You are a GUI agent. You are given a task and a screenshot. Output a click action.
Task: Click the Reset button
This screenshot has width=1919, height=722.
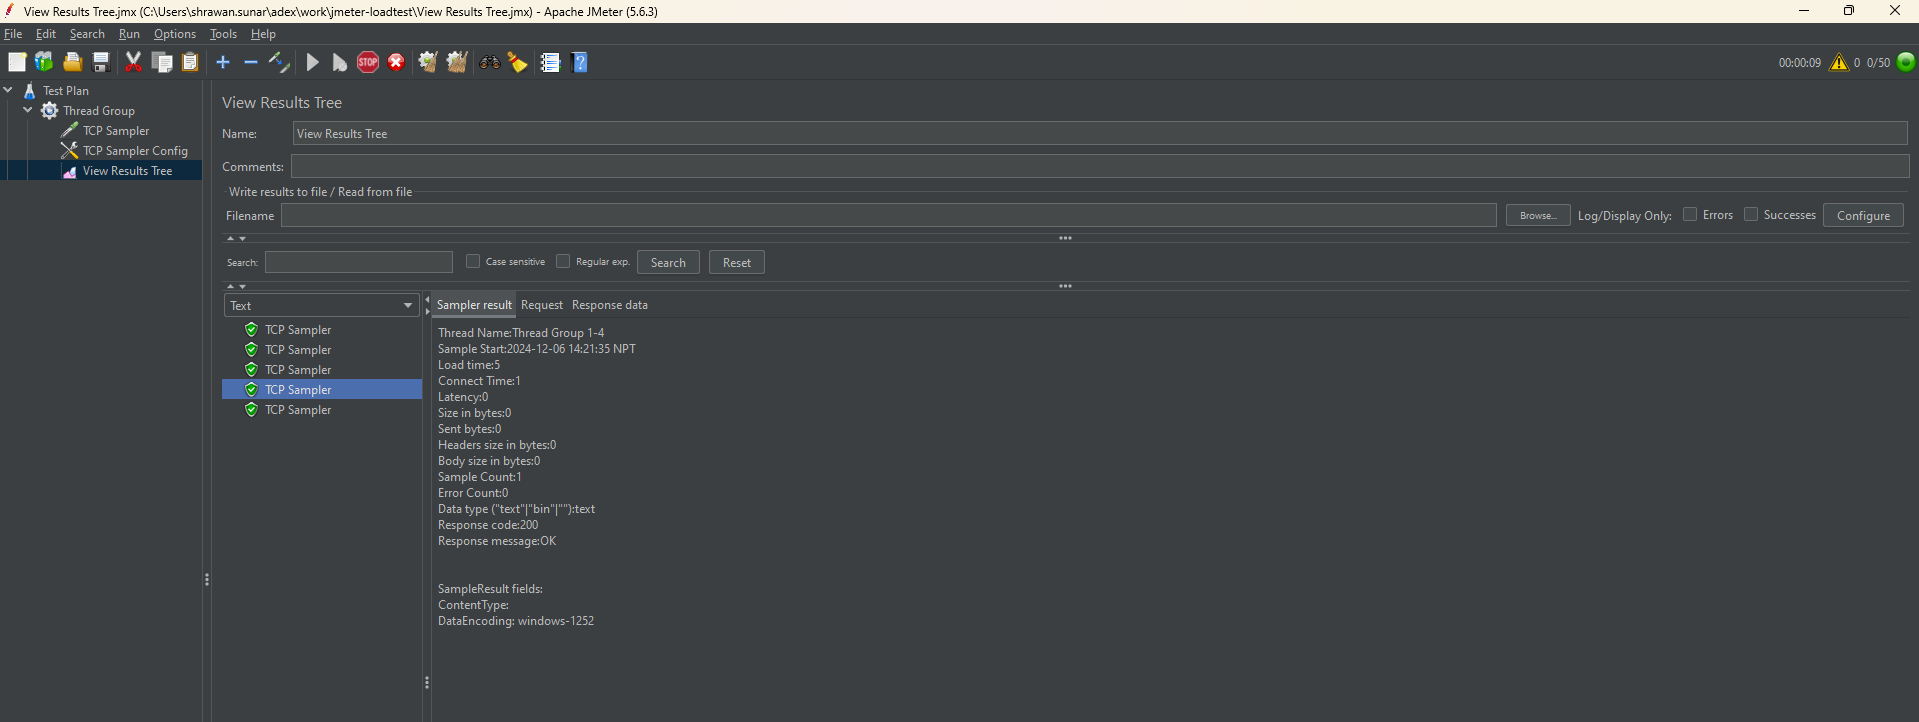(737, 262)
